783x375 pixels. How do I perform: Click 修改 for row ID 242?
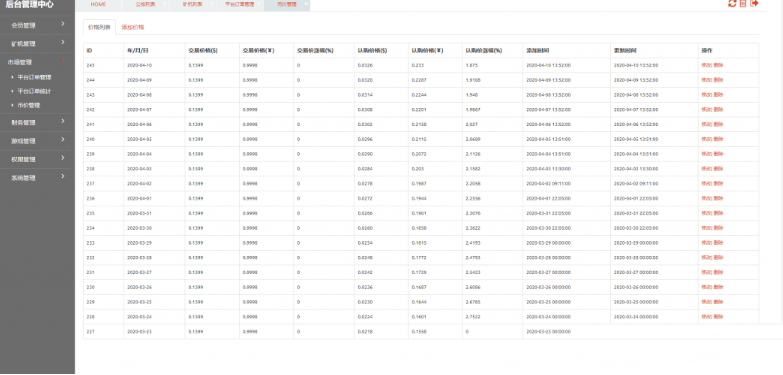(706, 109)
